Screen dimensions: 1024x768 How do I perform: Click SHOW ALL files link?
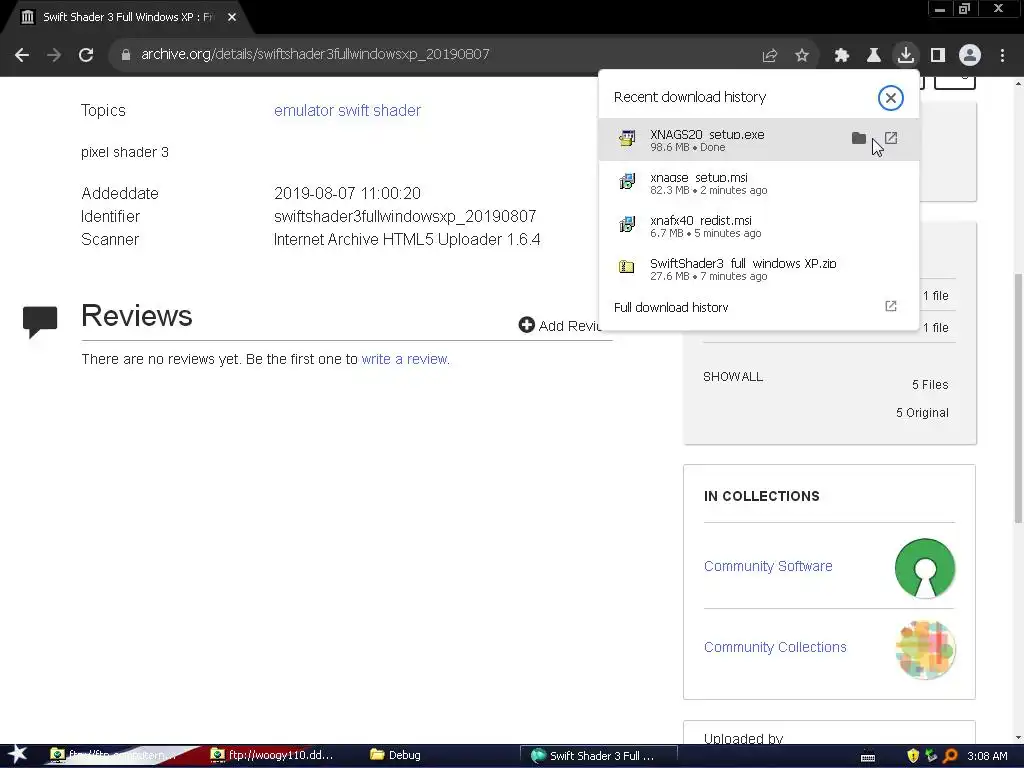(733, 377)
